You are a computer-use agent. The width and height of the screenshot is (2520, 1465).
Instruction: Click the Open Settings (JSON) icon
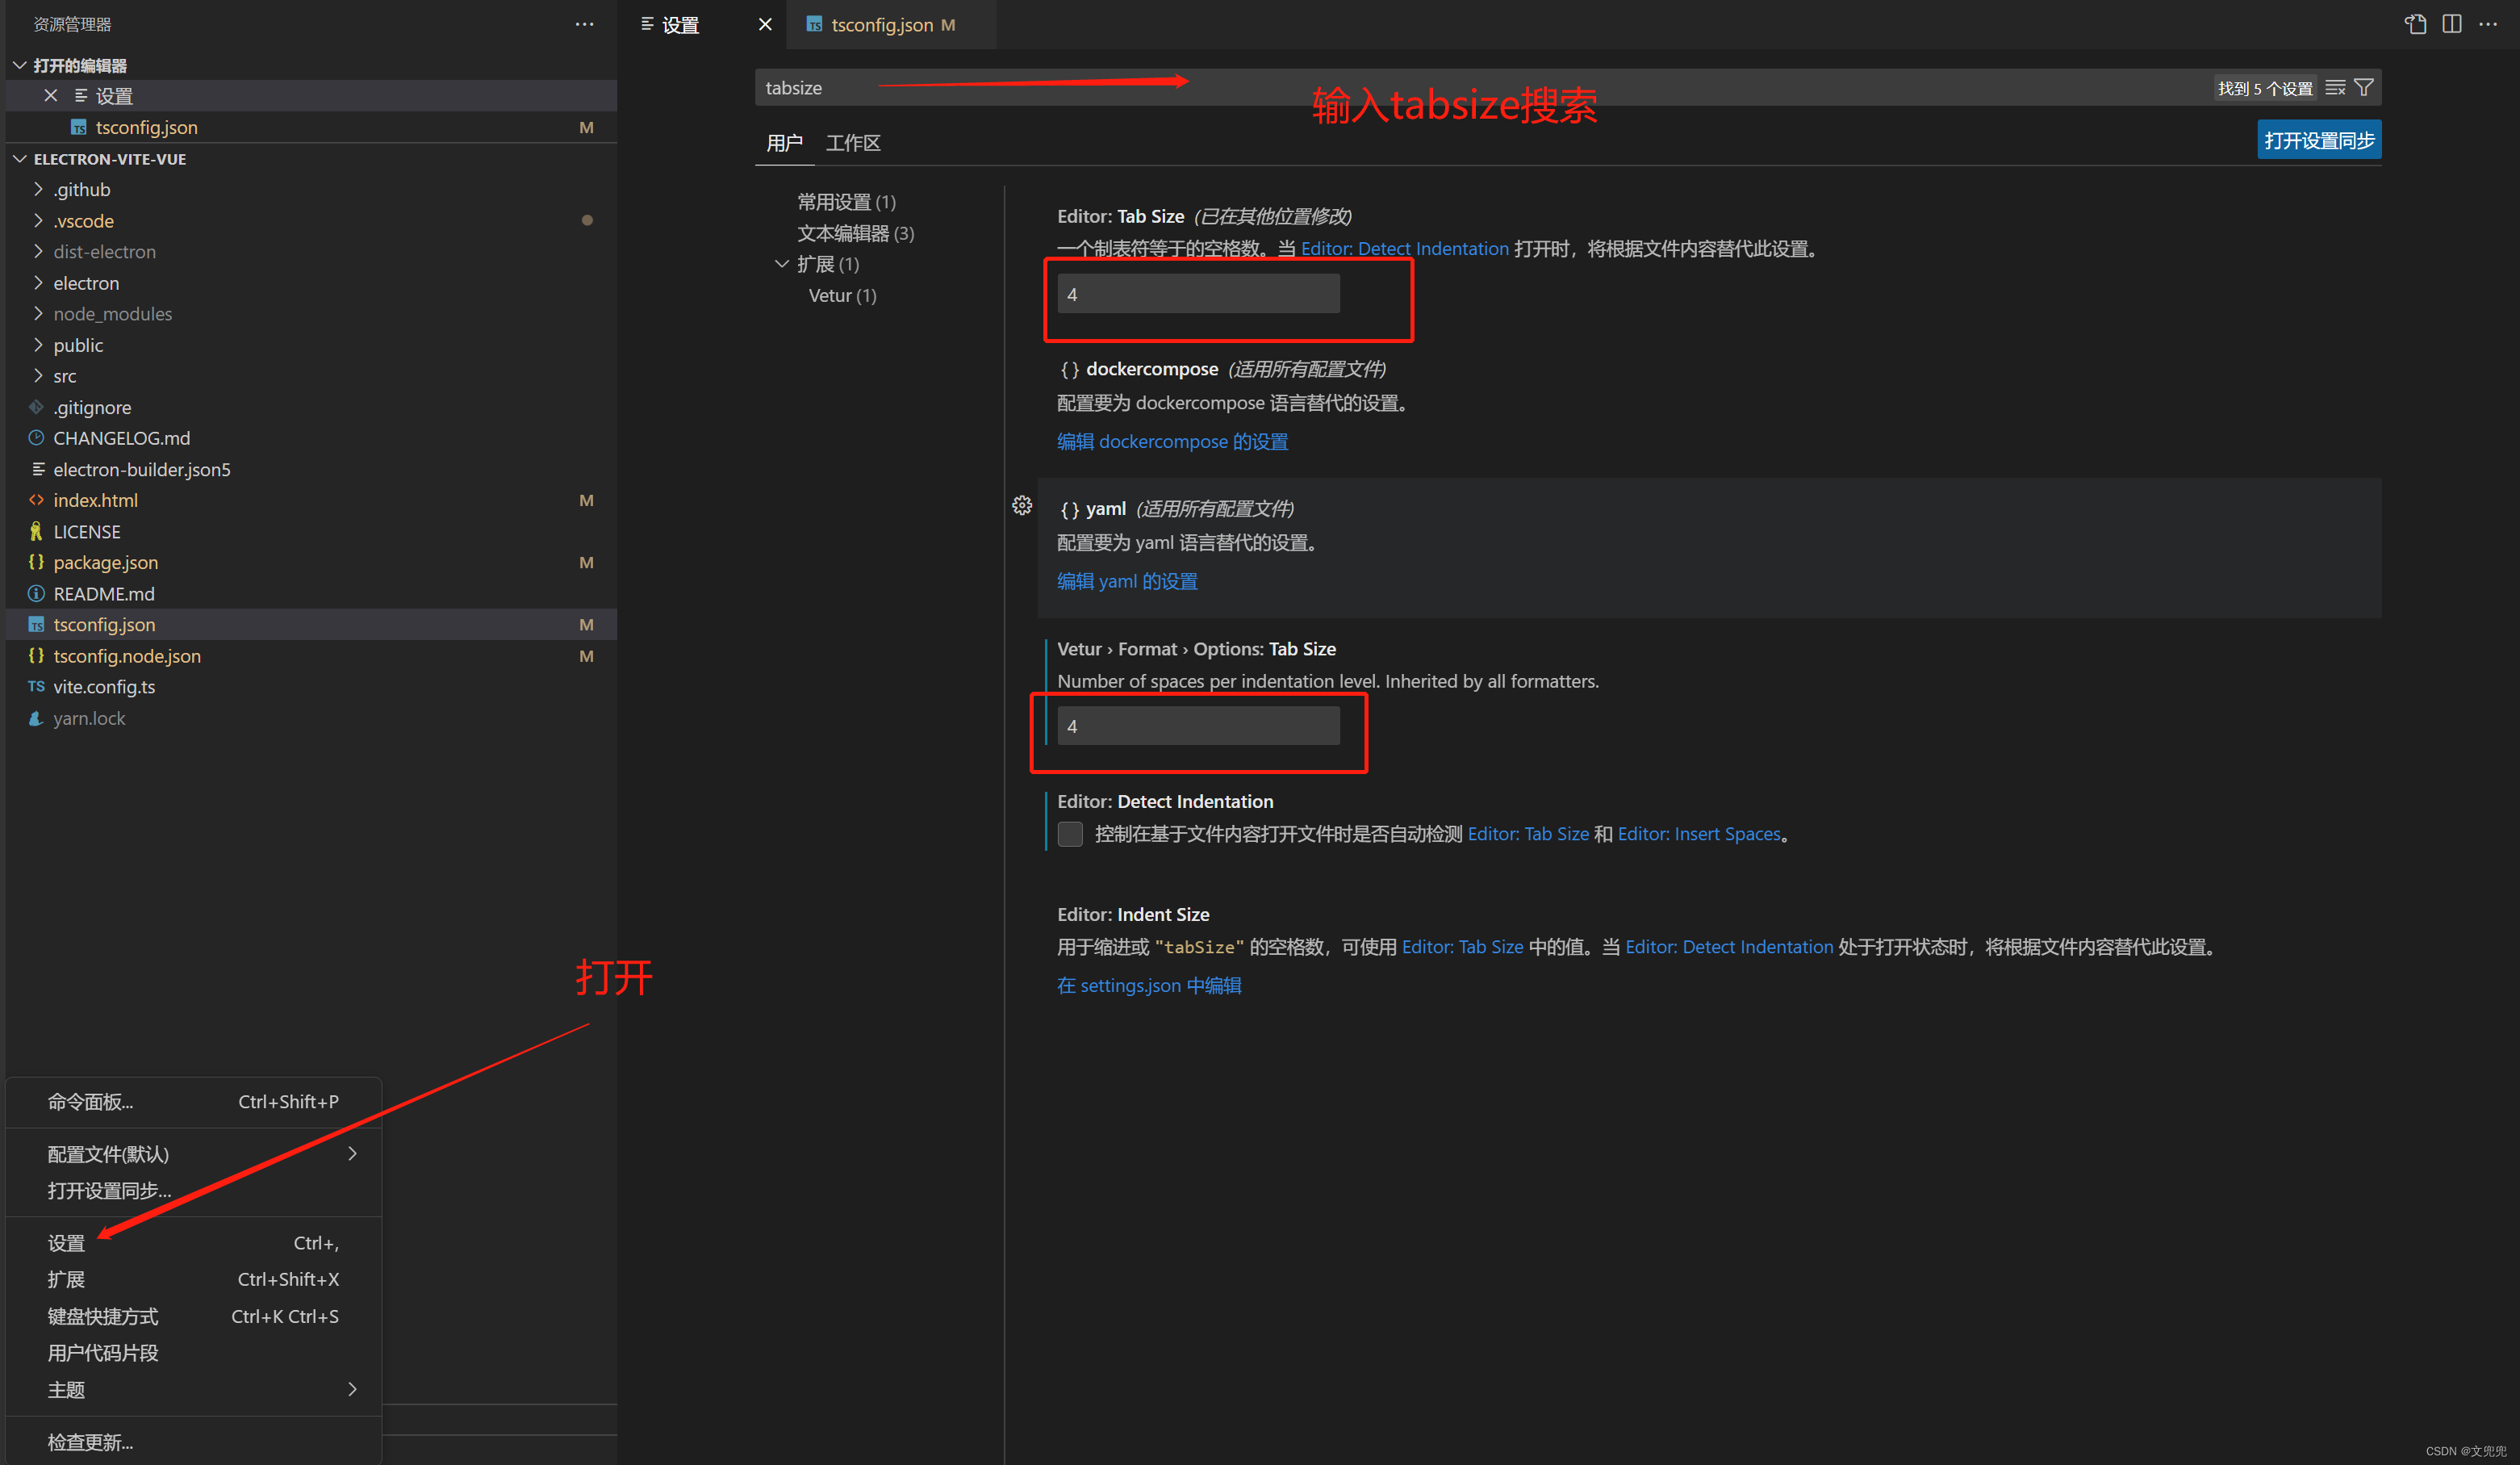coord(2415,24)
